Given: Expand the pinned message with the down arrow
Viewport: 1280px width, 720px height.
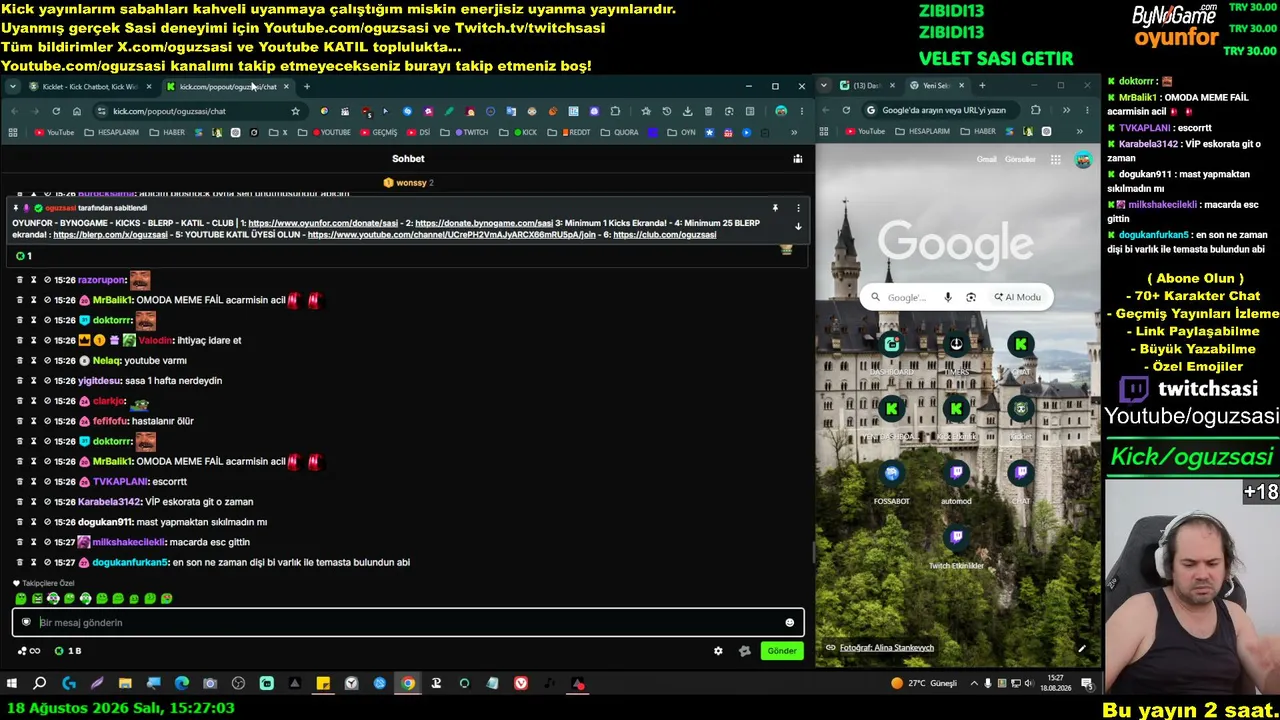Looking at the screenshot, I should tap(798, 227).
